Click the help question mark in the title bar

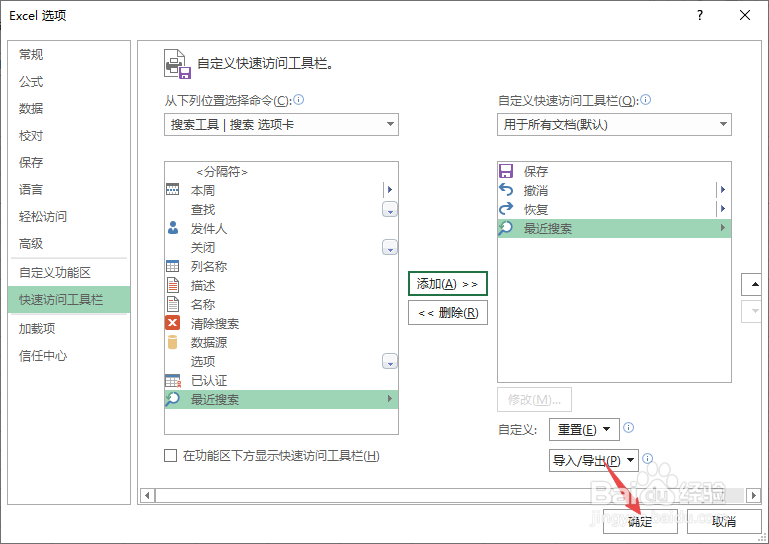[700, 15]
